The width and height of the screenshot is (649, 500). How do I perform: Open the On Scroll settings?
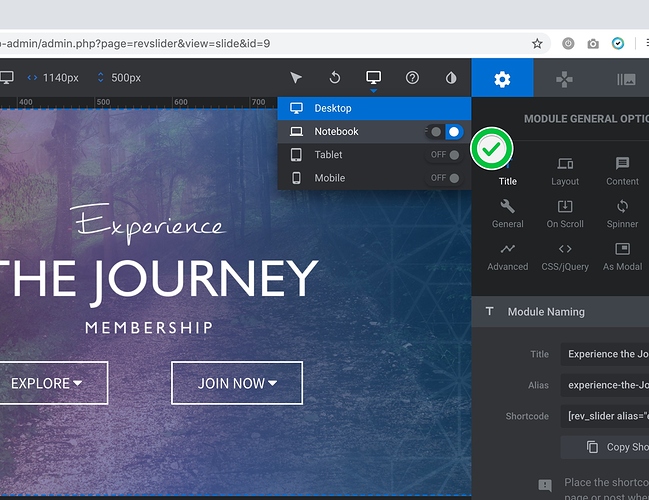[x=565, y=213]
